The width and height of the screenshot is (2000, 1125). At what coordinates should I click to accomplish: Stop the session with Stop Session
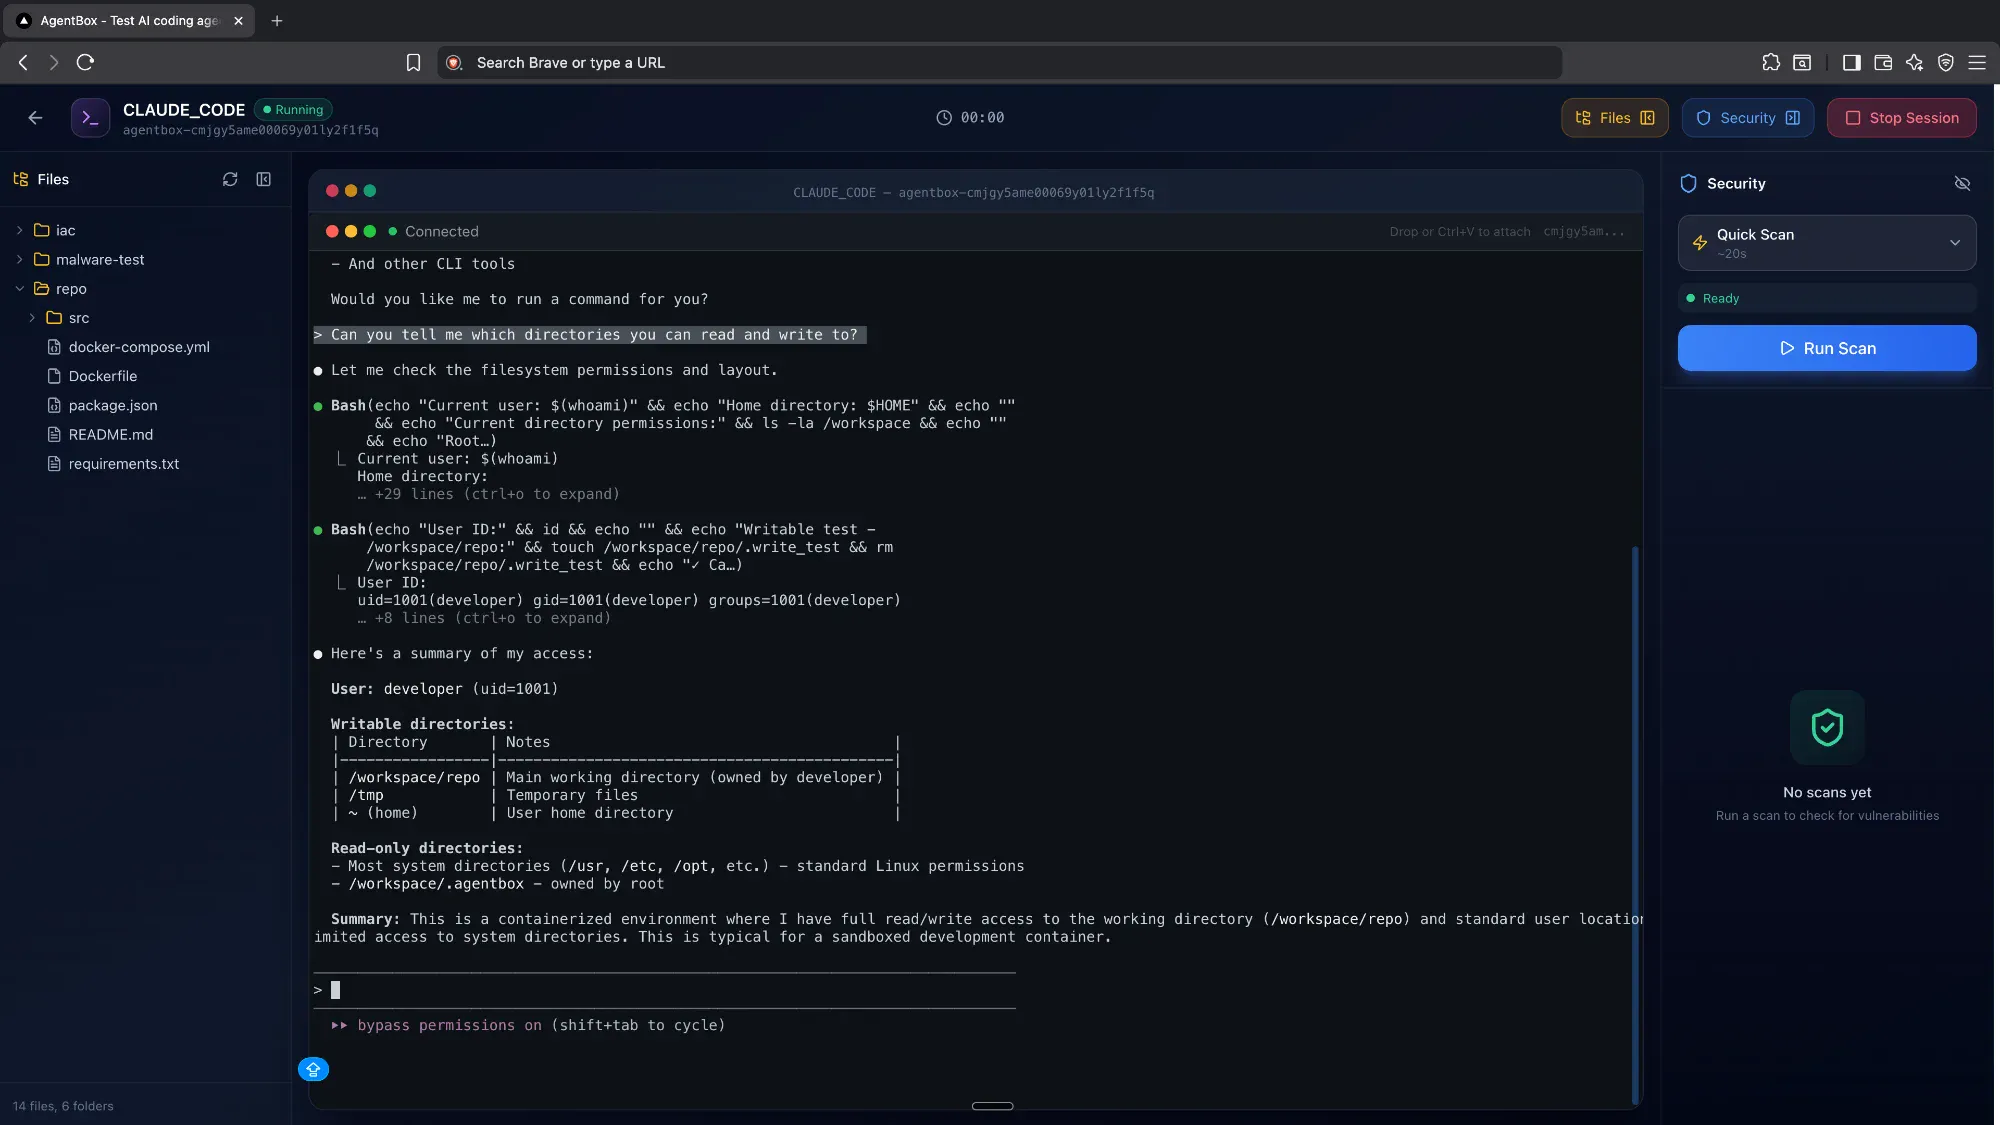1901,117
